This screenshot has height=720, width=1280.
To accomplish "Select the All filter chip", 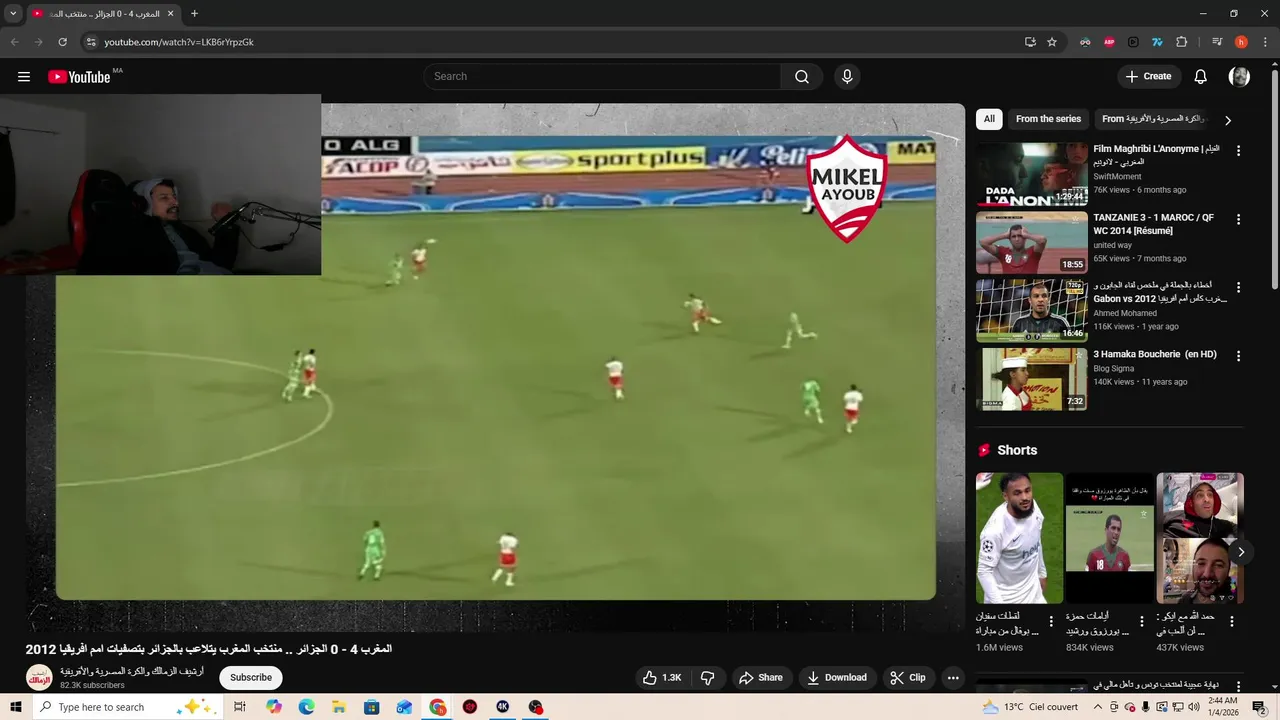I will [989, 119].
